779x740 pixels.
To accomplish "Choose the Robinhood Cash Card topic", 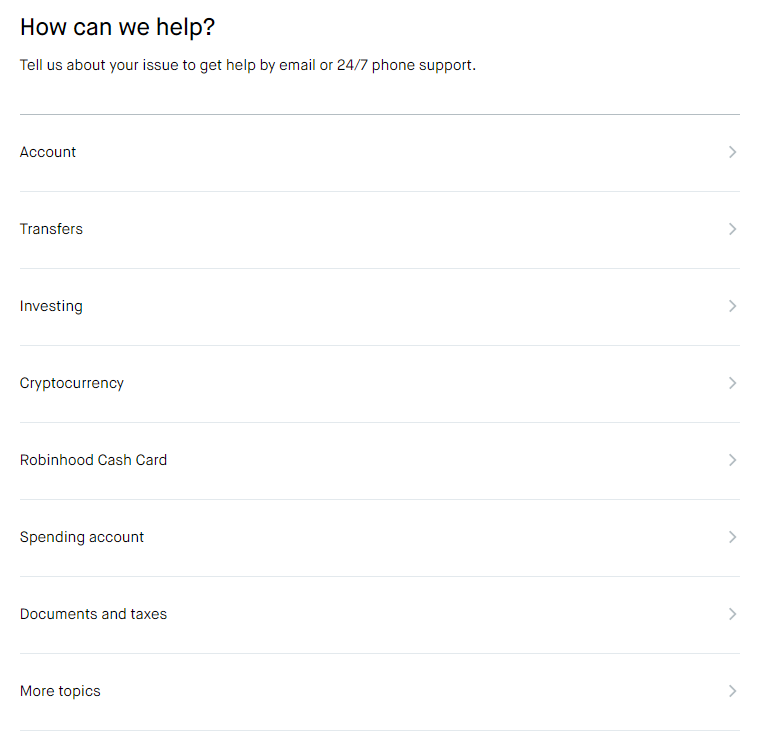I will (x=93, y=460).
